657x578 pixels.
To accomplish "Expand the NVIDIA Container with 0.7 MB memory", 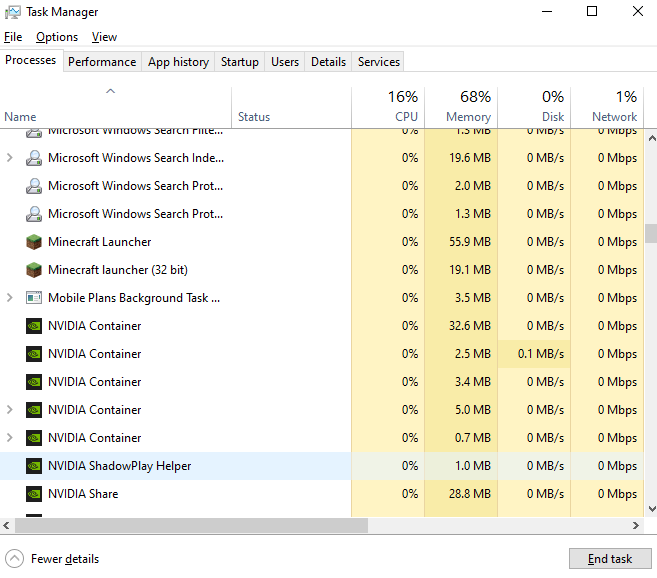I will 10,438.
